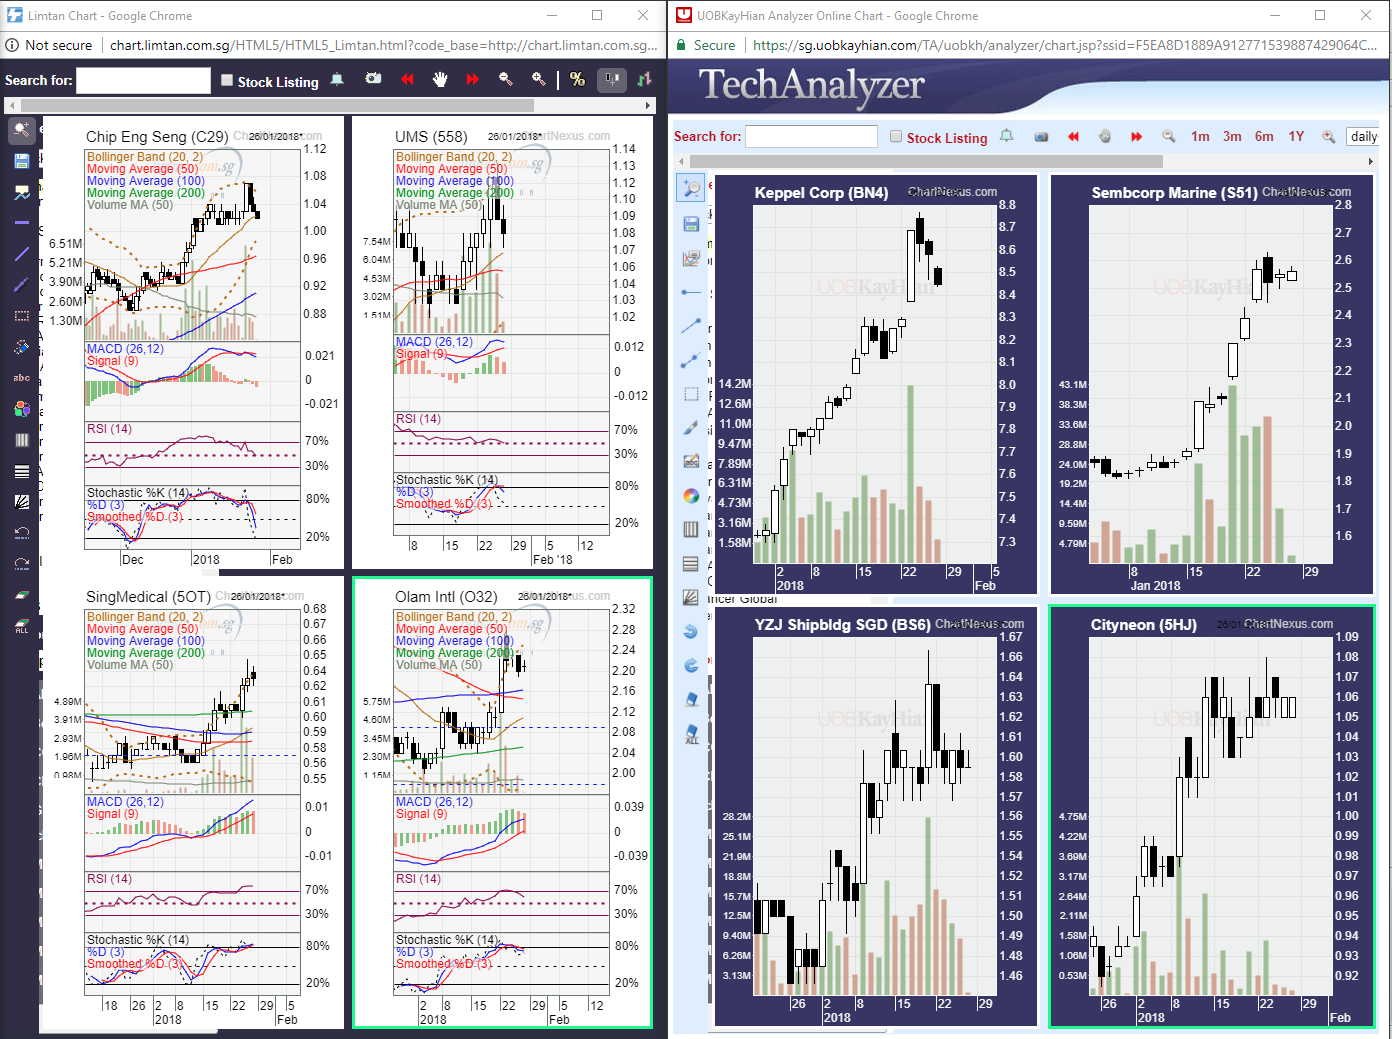The width and height of the screenshot is (1392, 1039).
Task: Click the TechAnalyzer horizontal scrollbar
Action: tap(926, 161)
